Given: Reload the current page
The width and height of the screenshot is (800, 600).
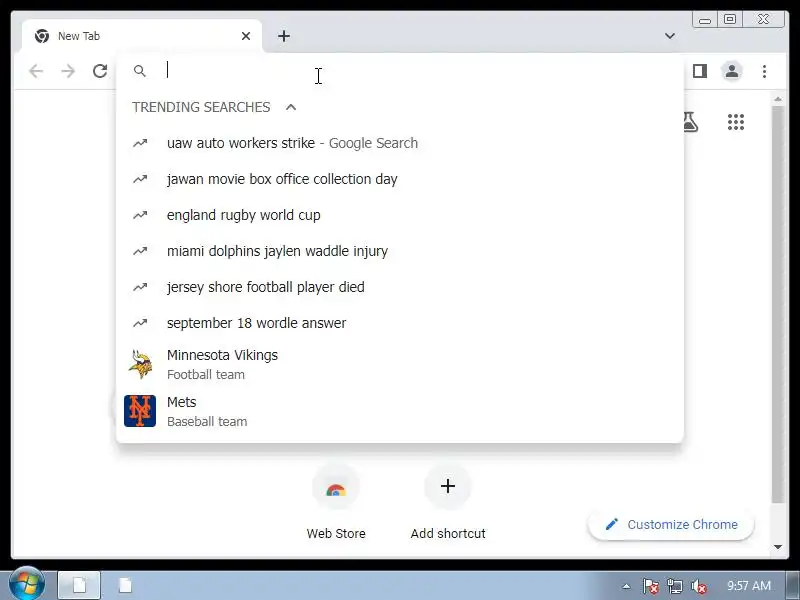Looking at the screenshot, I should coord(100,71).
